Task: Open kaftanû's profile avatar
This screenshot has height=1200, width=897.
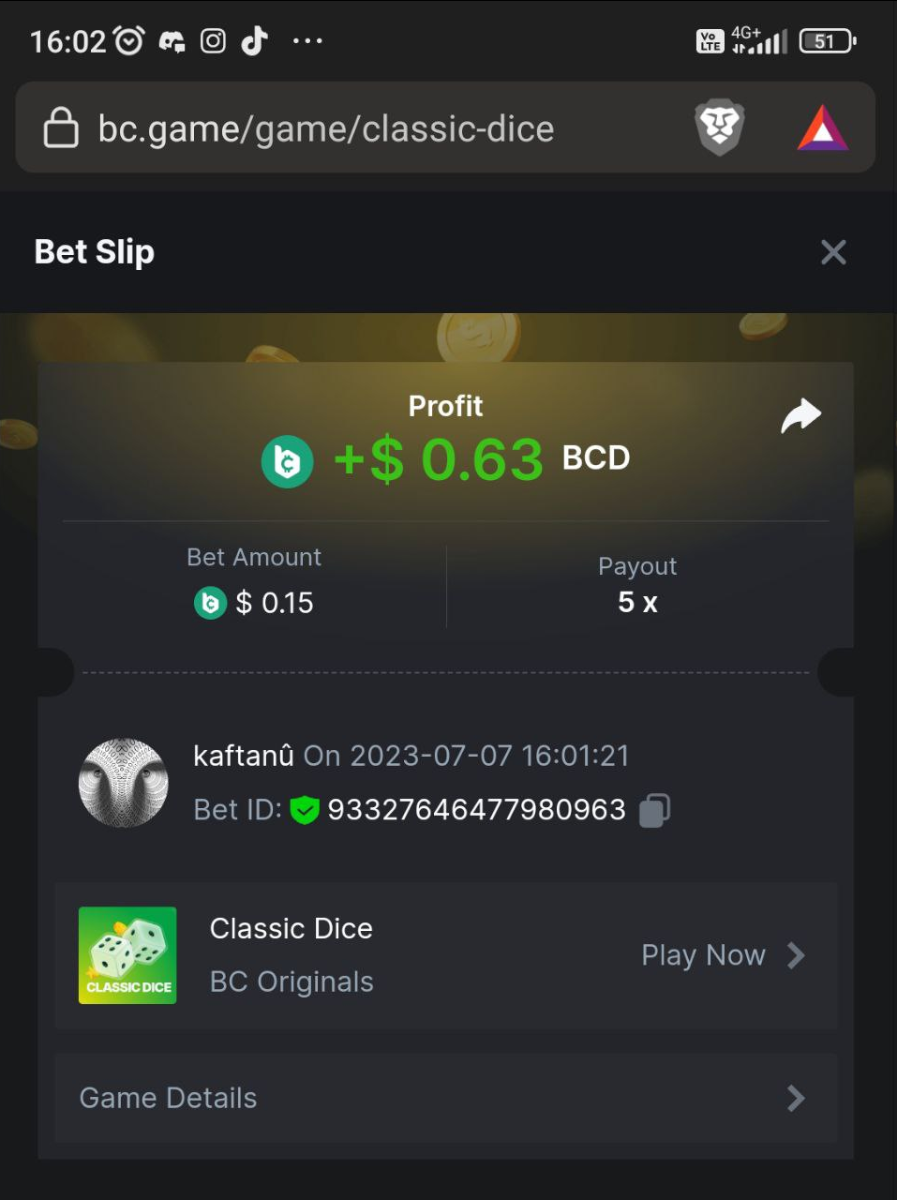Action: (123, 783)
